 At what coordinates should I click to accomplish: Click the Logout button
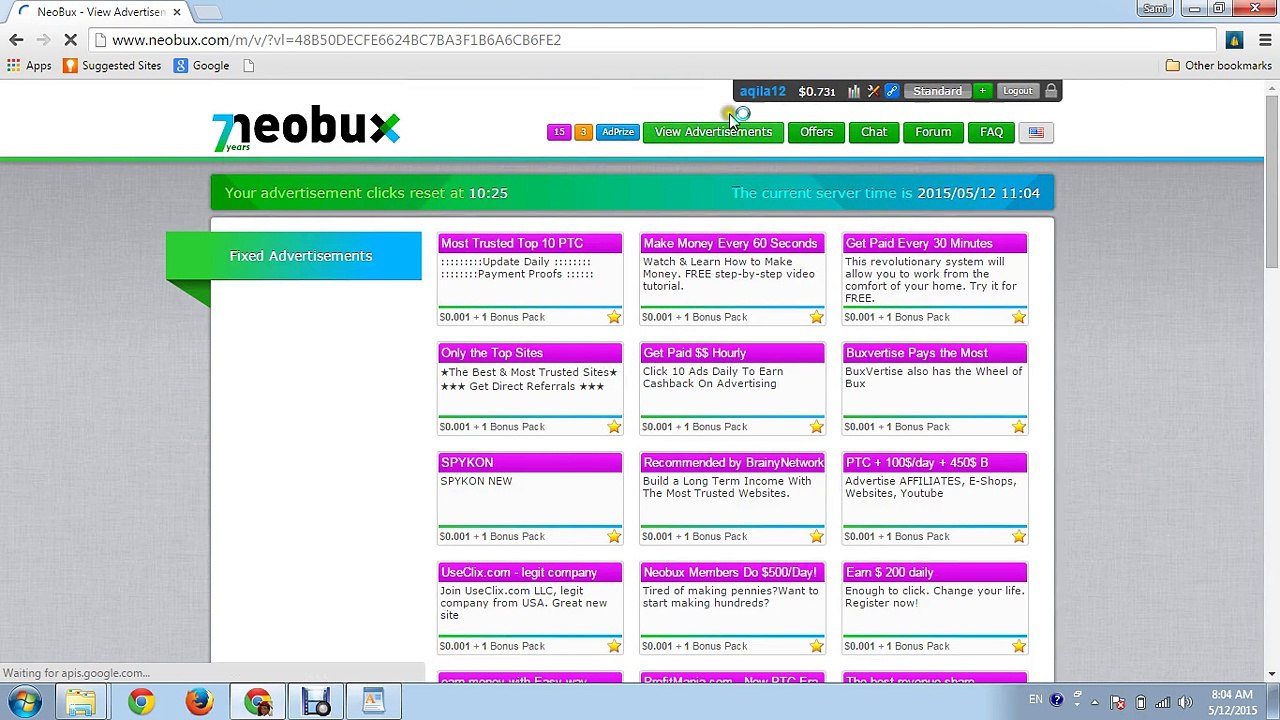(x=1017, y=91)
